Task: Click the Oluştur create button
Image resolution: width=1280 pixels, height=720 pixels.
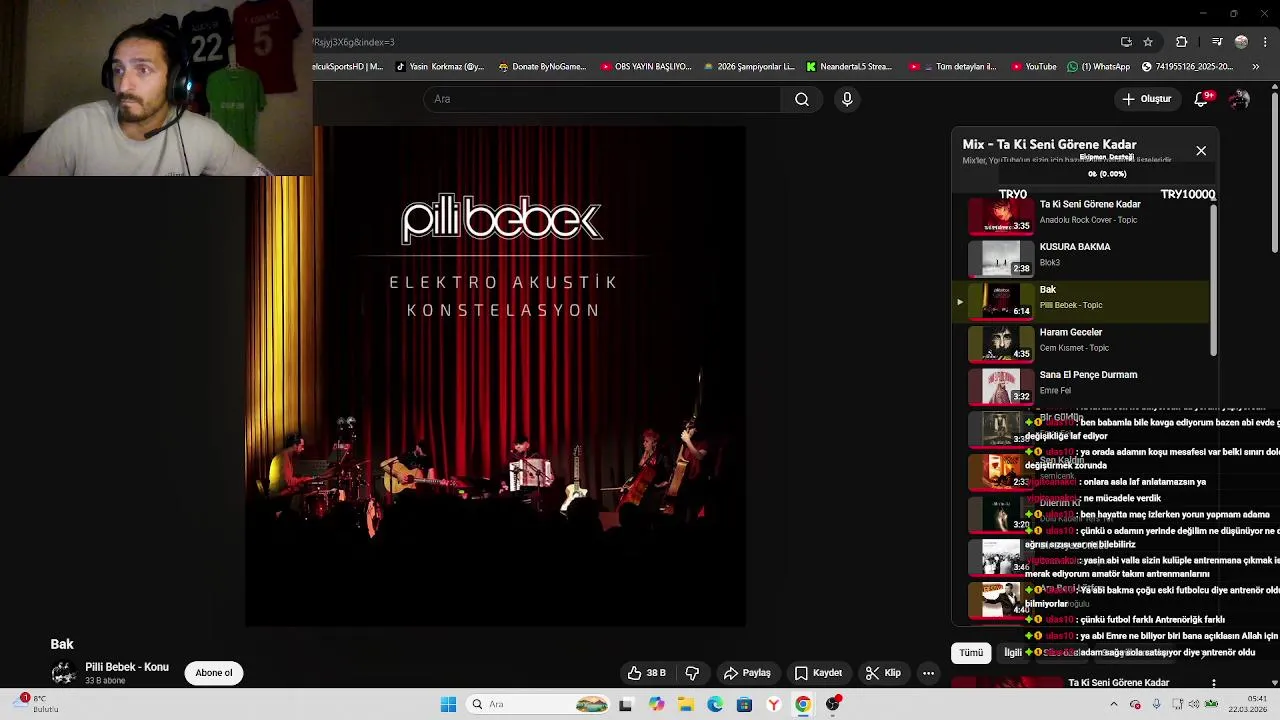Action: (1146, 99)
